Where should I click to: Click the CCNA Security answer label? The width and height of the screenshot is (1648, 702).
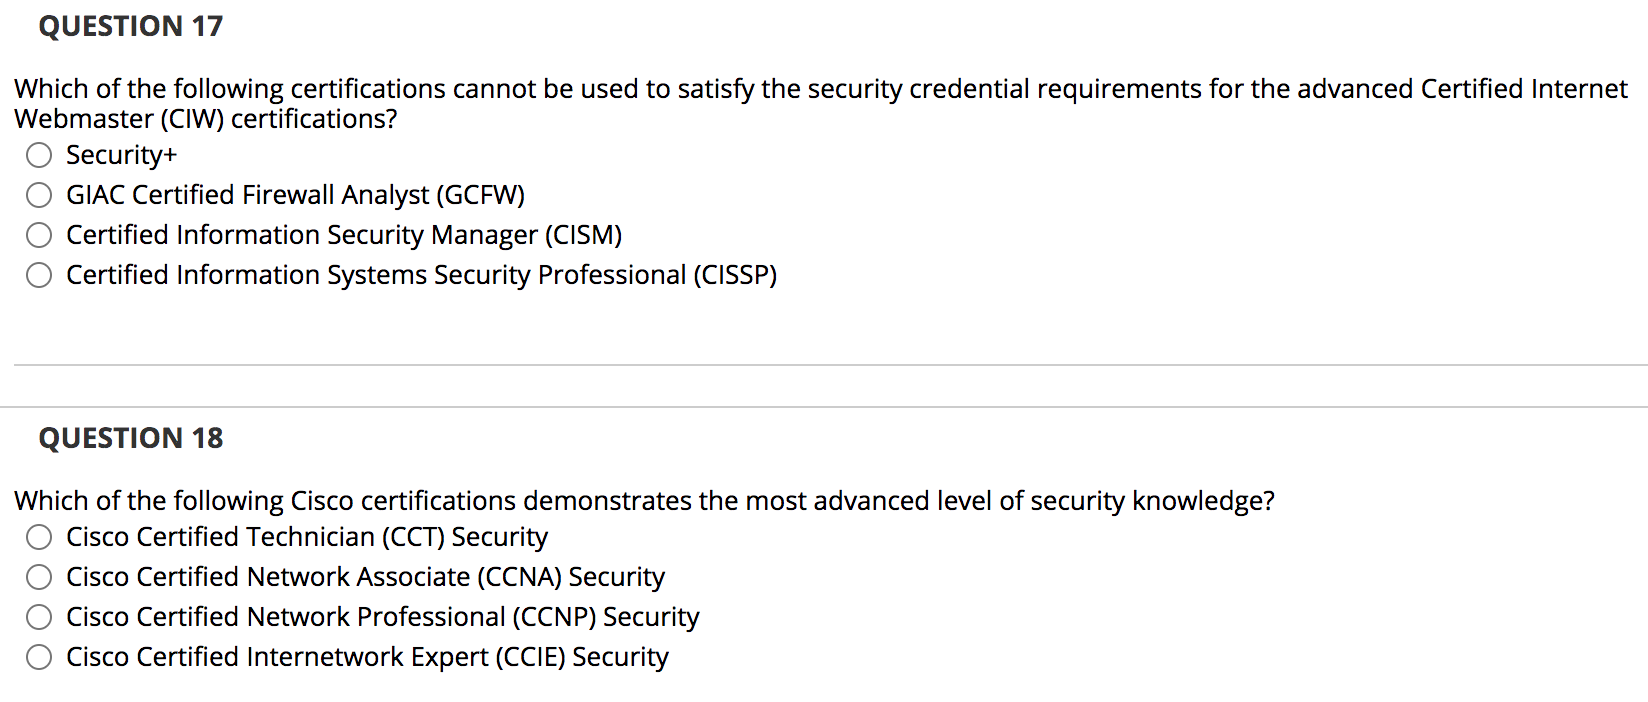tap(365, 577)
